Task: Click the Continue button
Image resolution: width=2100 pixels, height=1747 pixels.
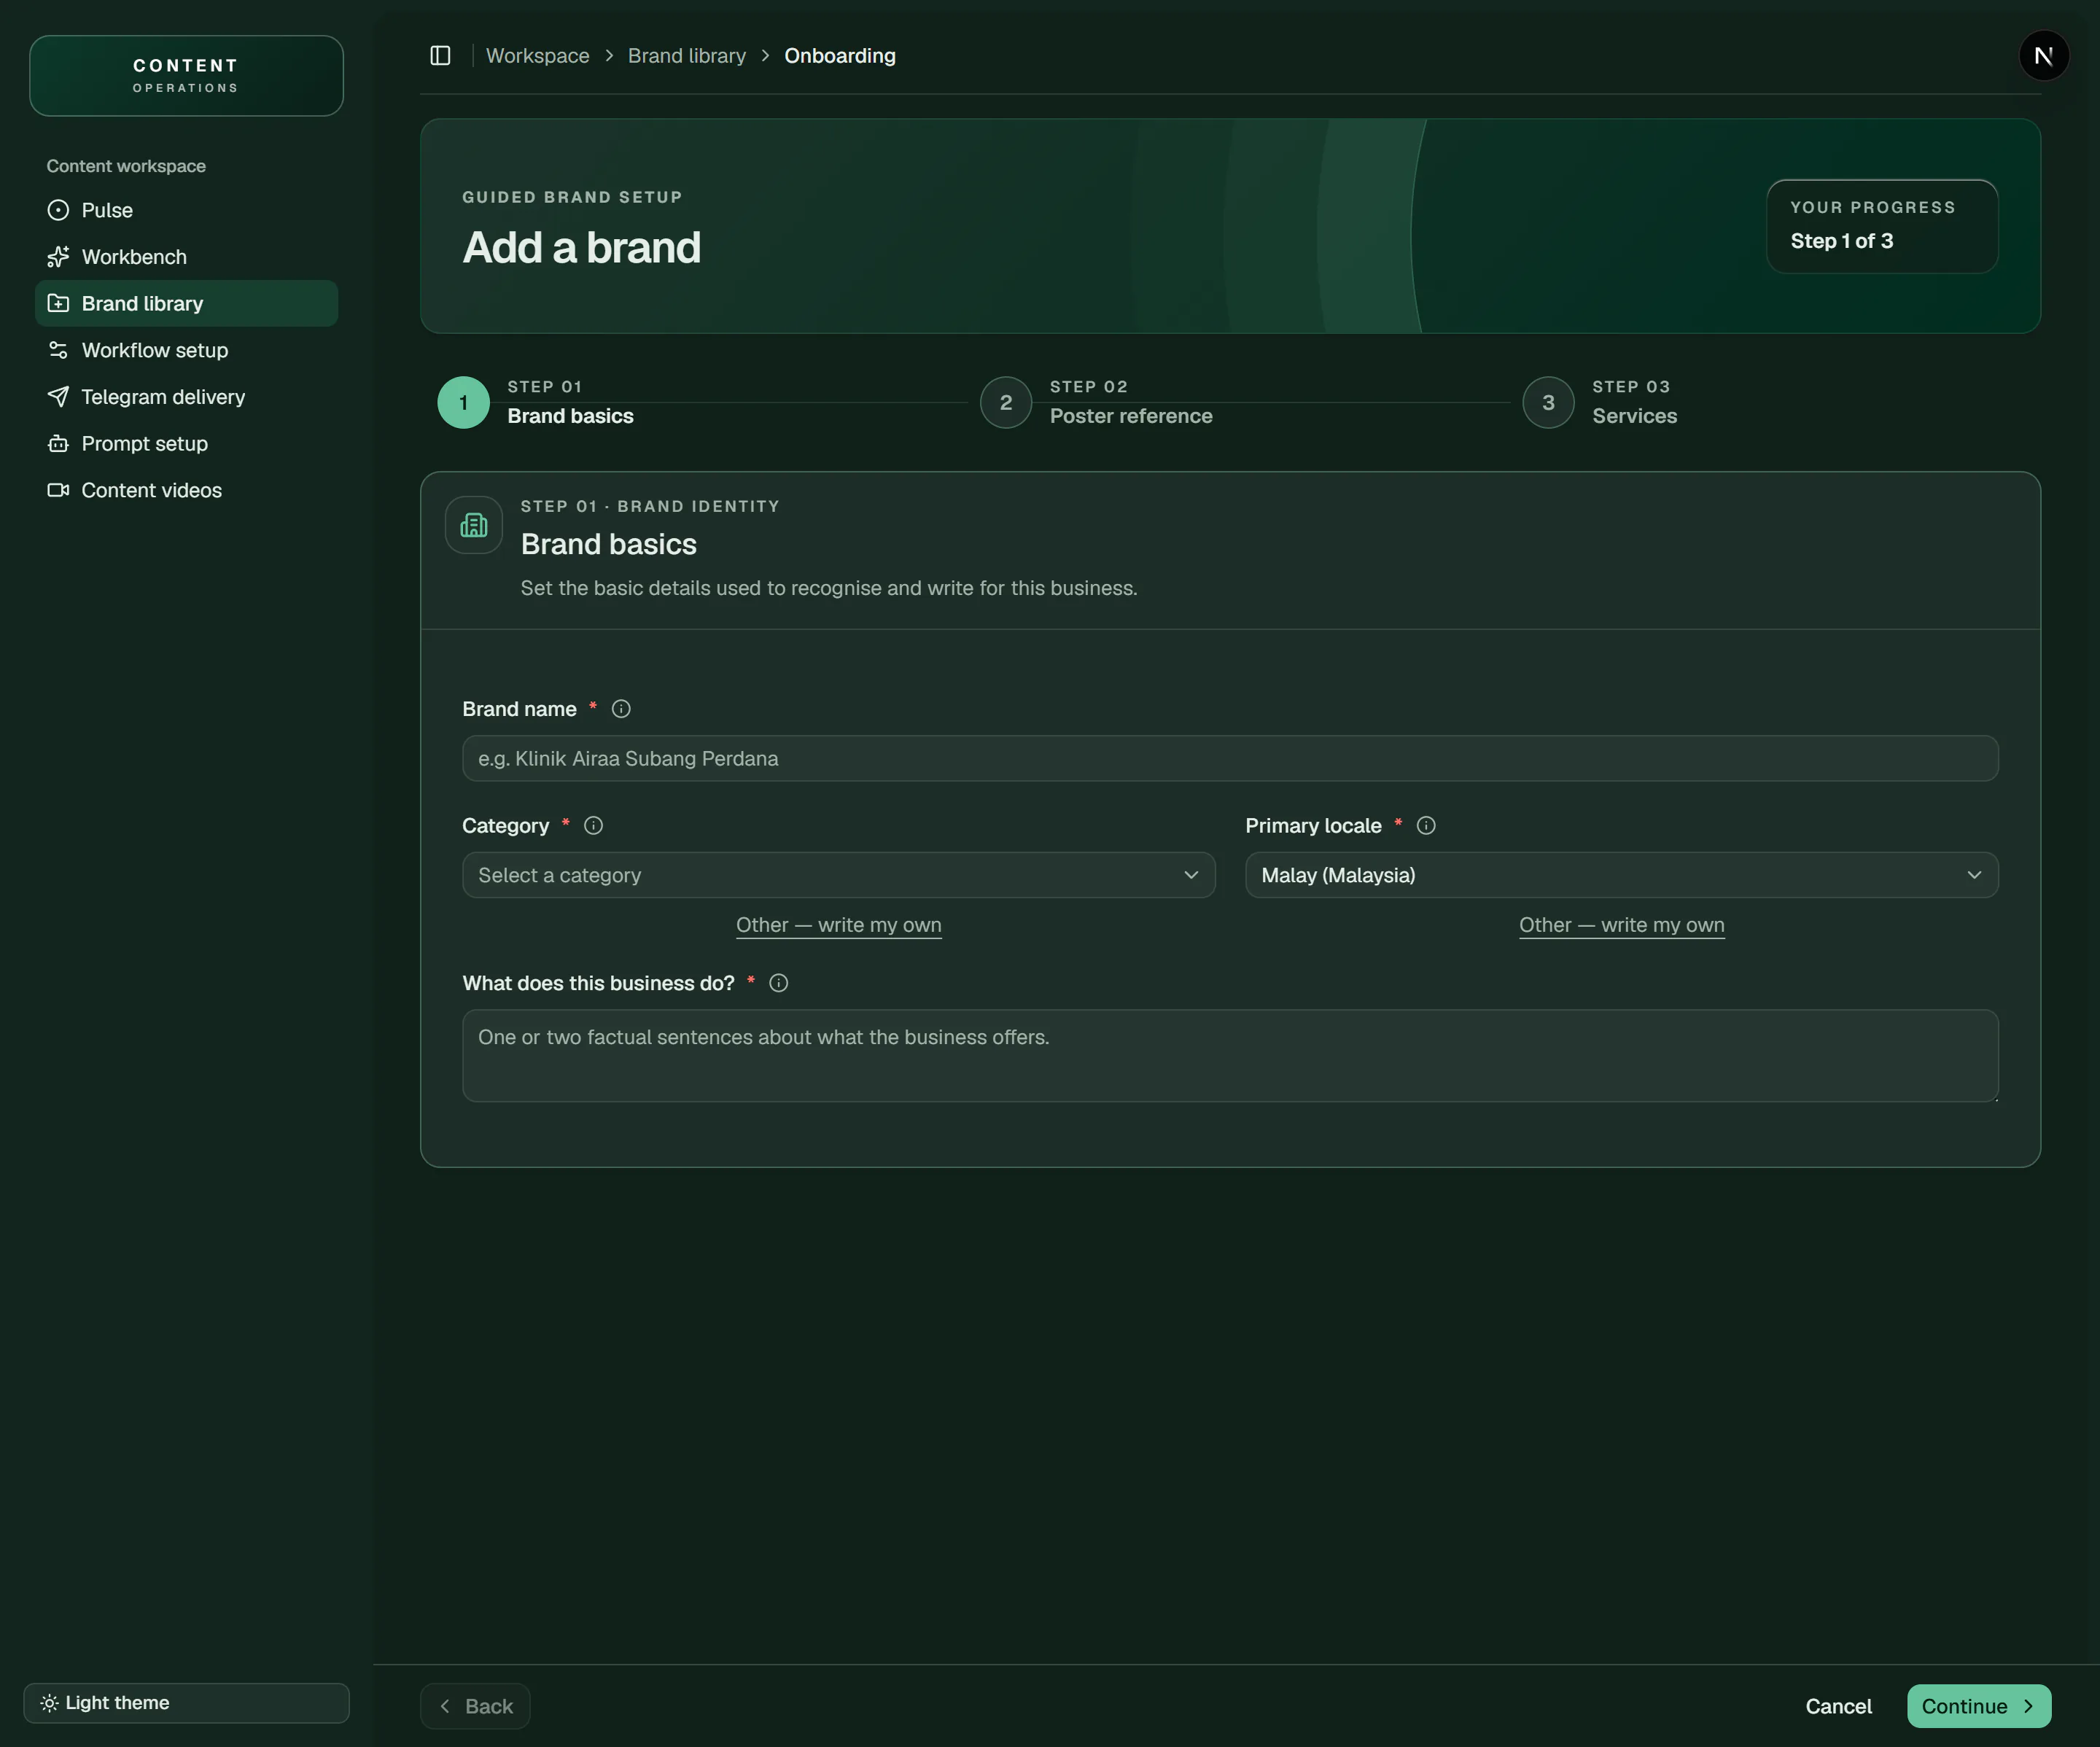Action: click(1978, 1706)
